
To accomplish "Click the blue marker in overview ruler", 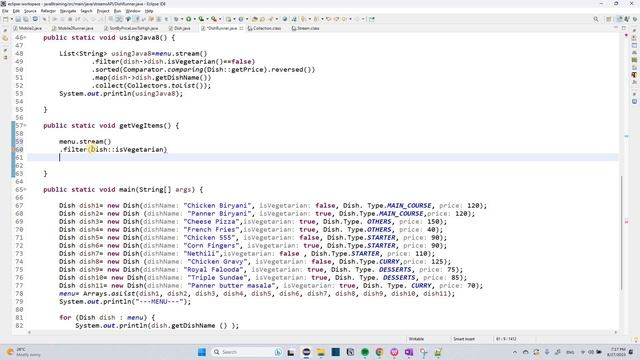I will 626,136.
